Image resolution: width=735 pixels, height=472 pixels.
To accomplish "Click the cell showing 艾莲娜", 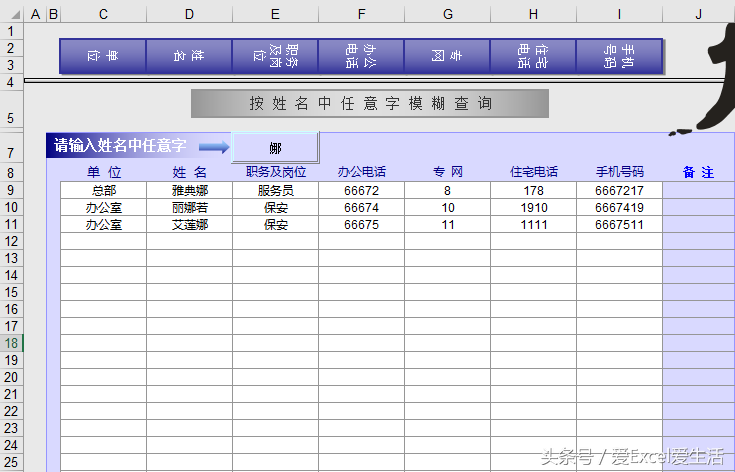I will (x=189, y=225).
